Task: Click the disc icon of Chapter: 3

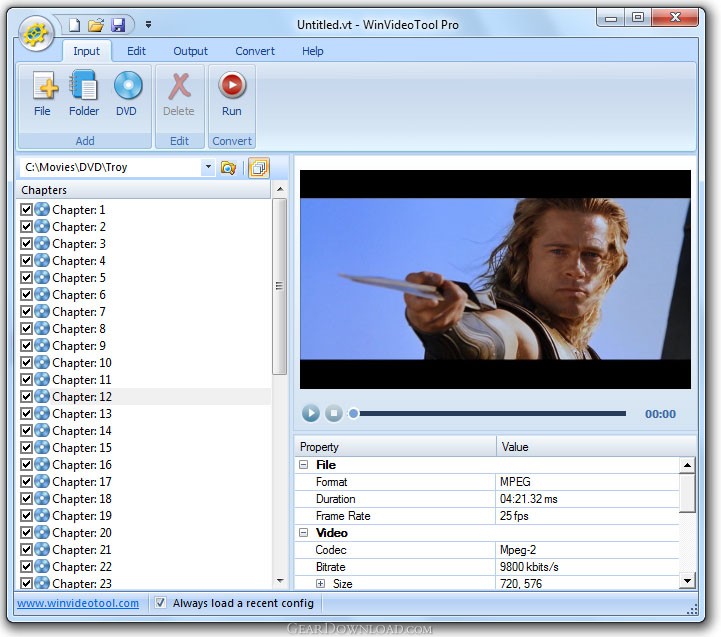Action: [42, 243]
